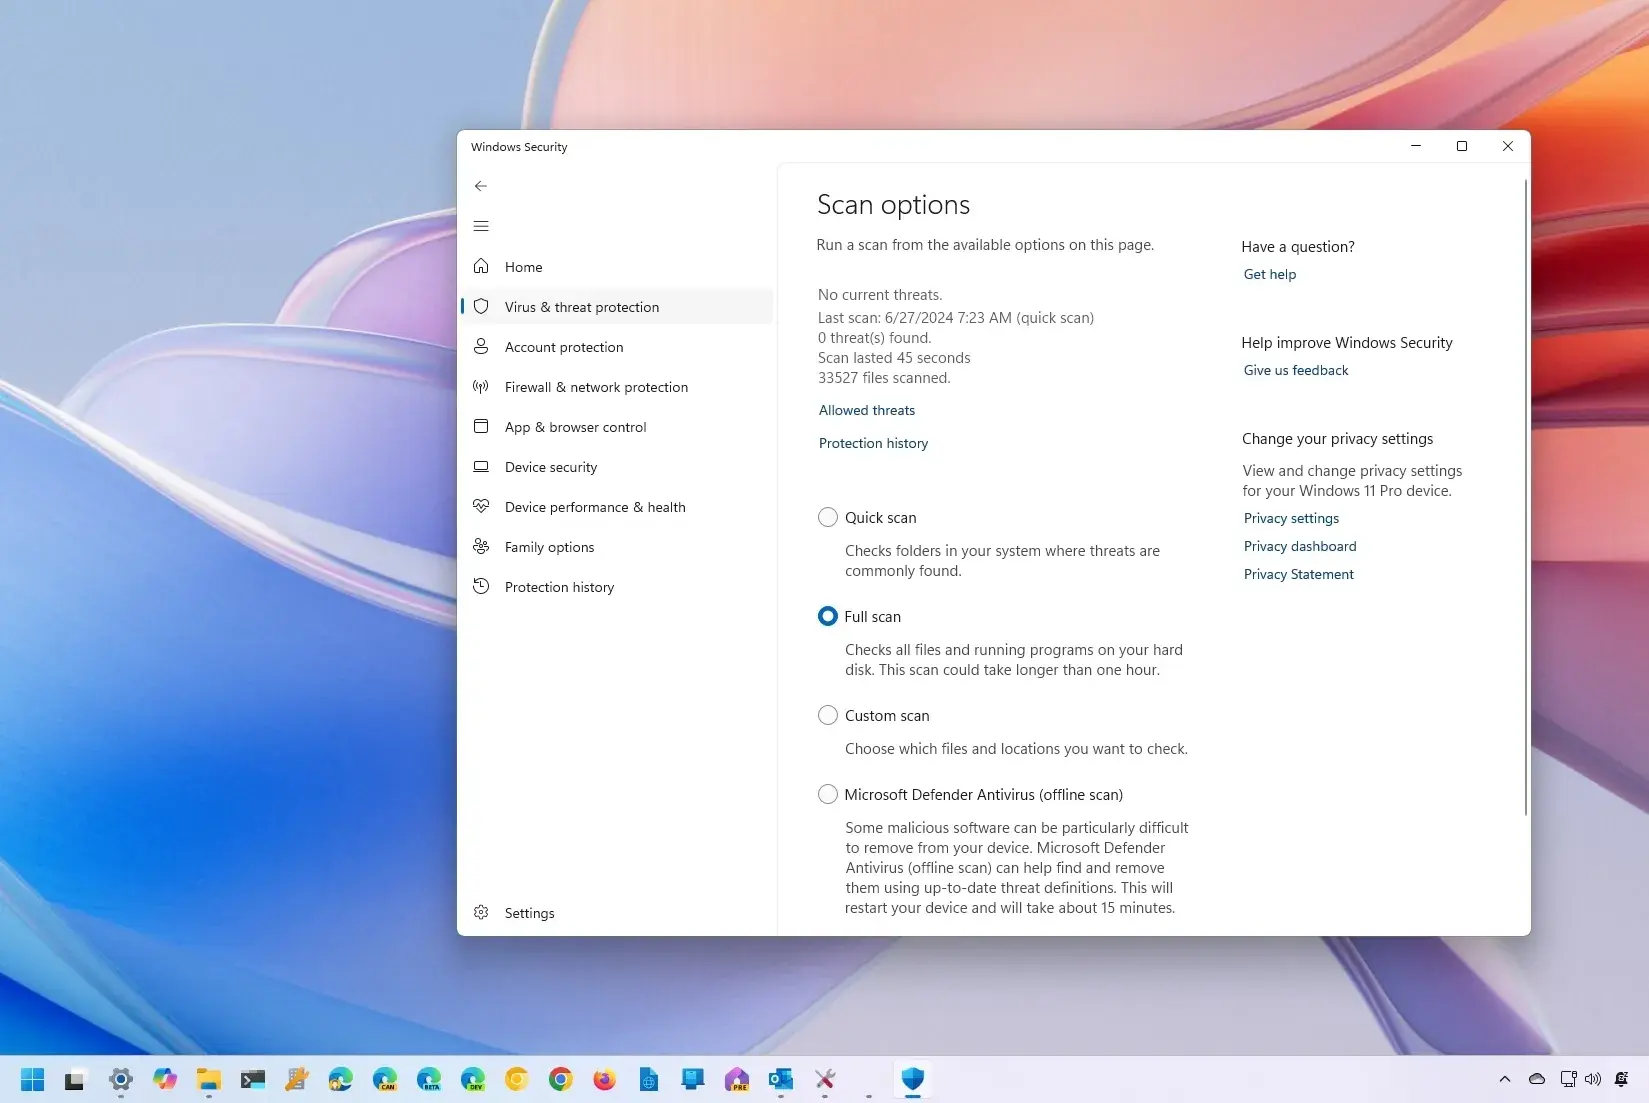The height and width of the screenshot is (1103, 1649).
Task: Select the Virus & threat protection shield icon
Action: coord(482,307)
